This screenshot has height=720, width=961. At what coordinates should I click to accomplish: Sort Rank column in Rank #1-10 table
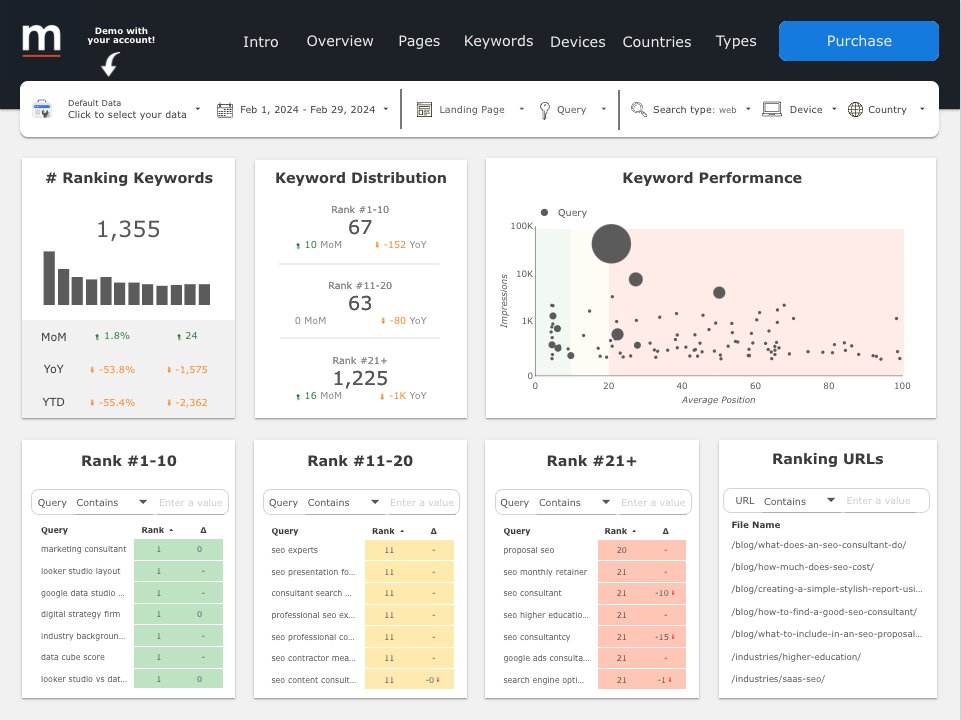tap(157, 530)
